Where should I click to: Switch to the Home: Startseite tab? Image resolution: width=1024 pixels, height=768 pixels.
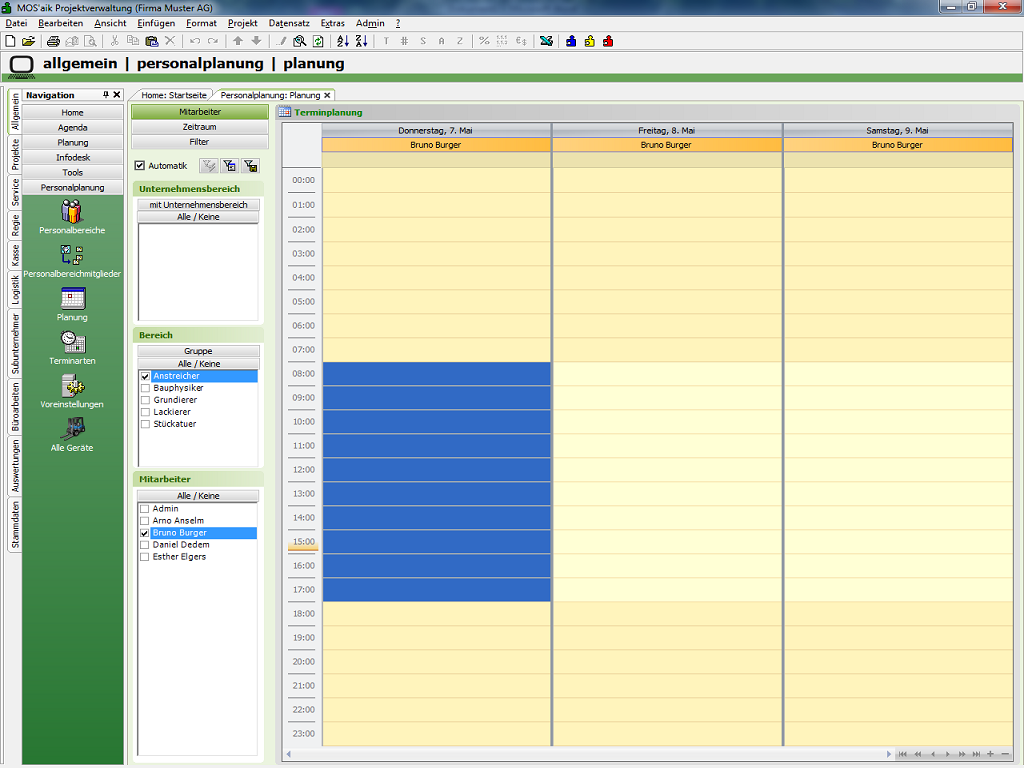pos(174,95)
